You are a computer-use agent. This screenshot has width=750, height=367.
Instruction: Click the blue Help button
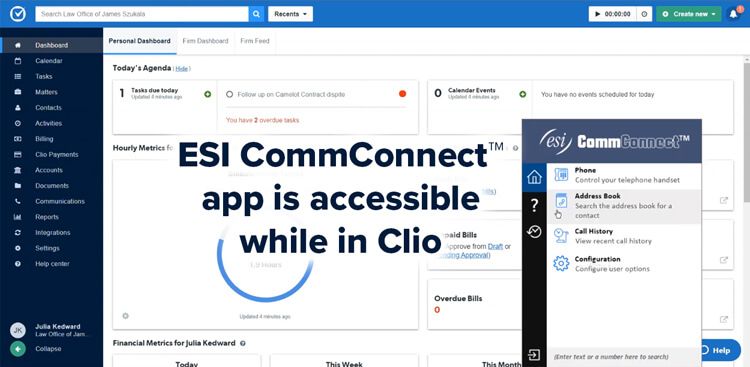pyautogui.click(x=720, y=350)
